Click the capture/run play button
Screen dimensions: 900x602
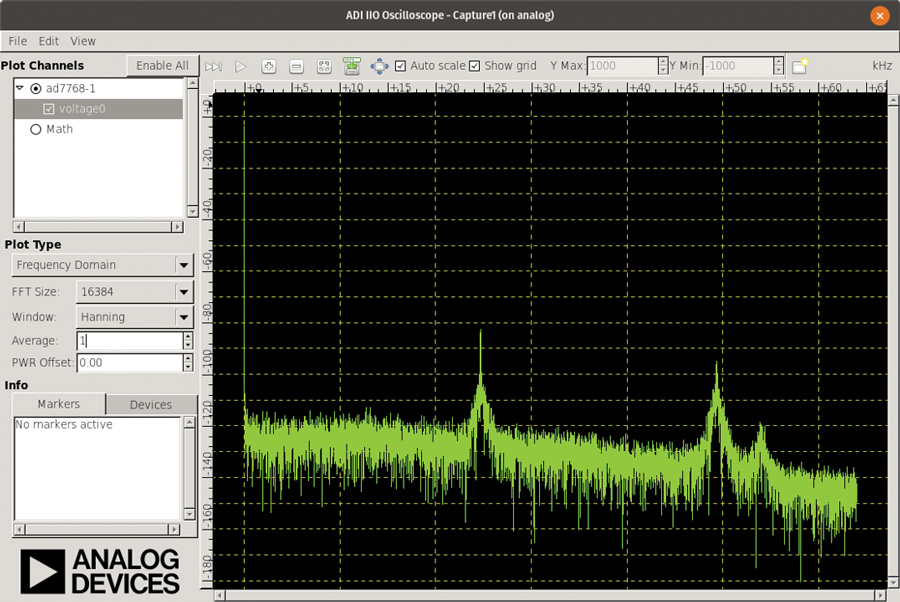240,66
